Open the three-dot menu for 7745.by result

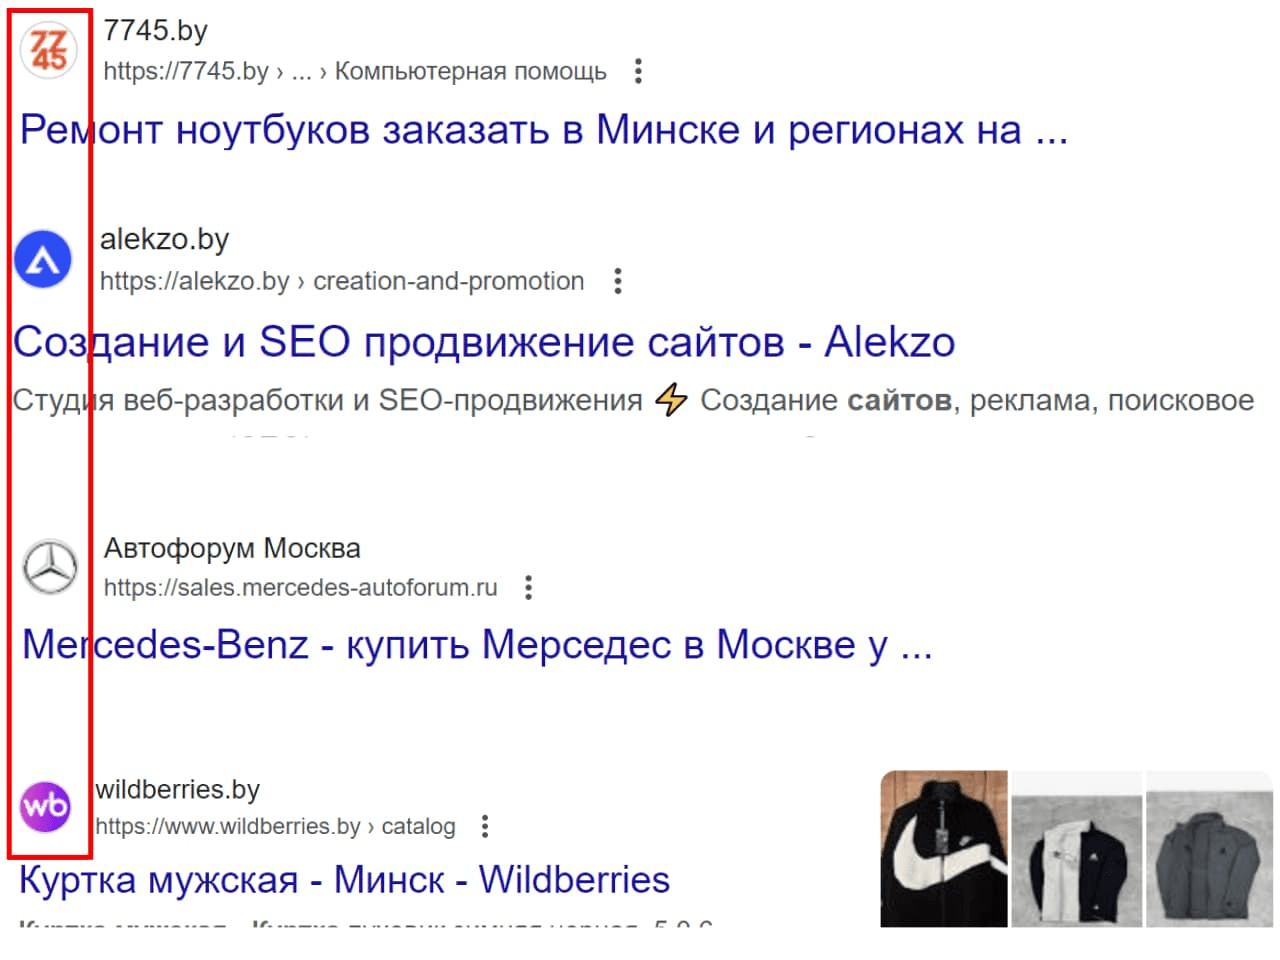pos(638,71)
